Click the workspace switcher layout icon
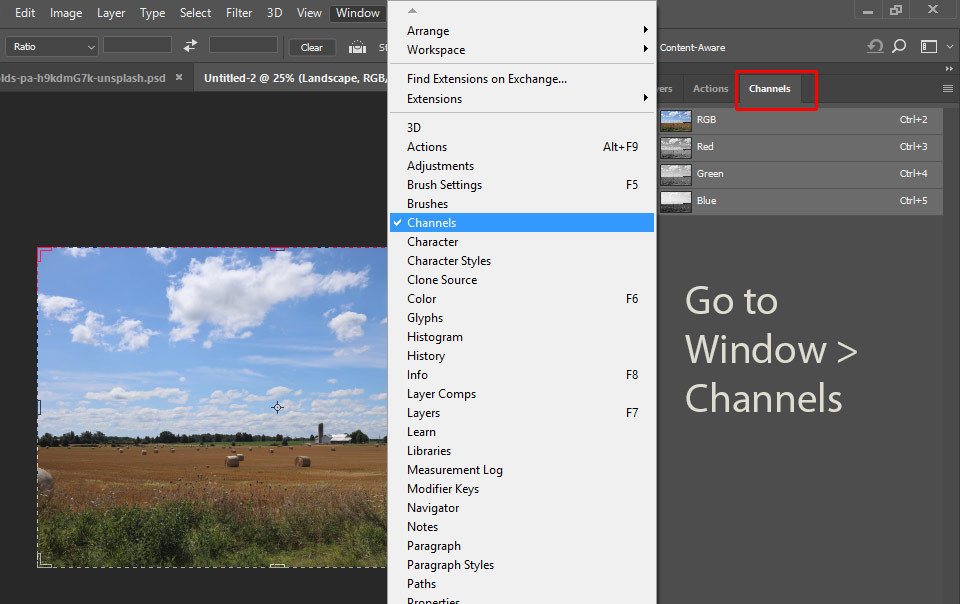Viewport: 960px width, 604px height. [x=929, y=46]
